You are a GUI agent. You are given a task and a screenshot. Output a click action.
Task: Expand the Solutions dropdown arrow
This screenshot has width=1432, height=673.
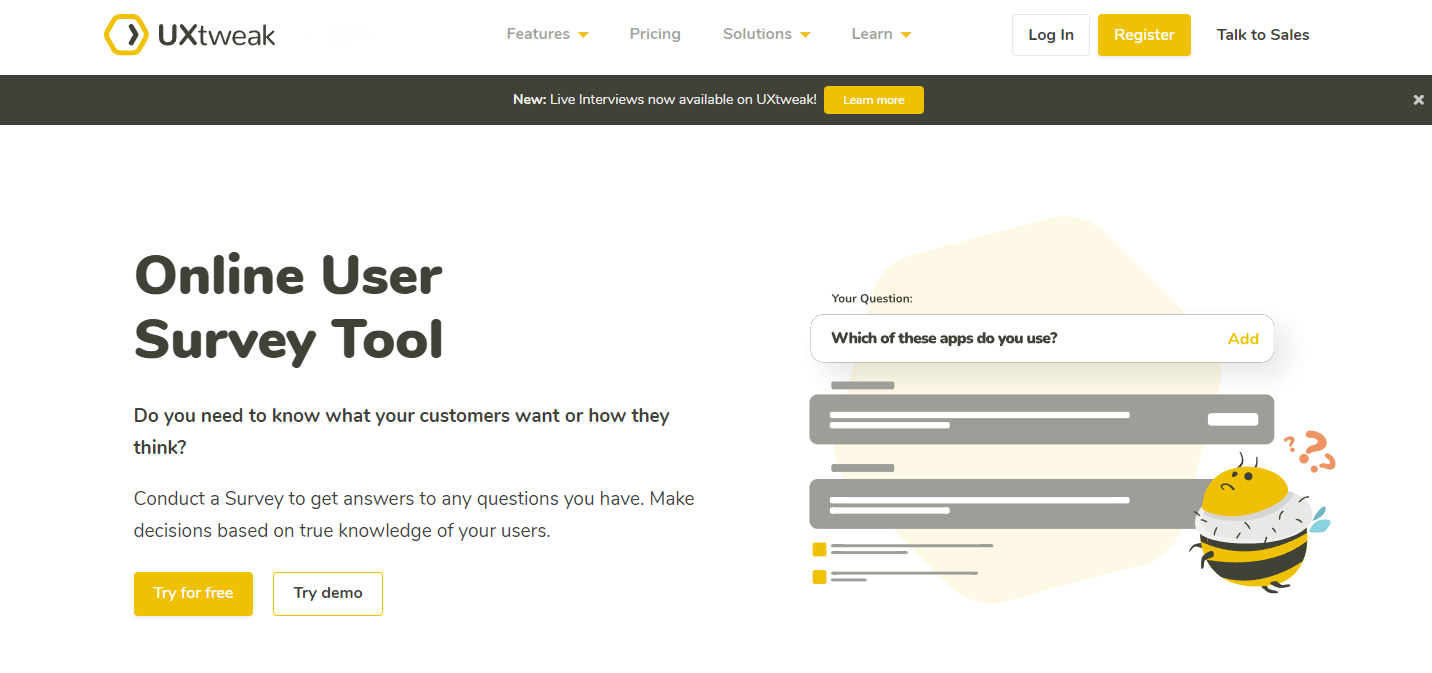pyautogui.click(x=805, y=35)
